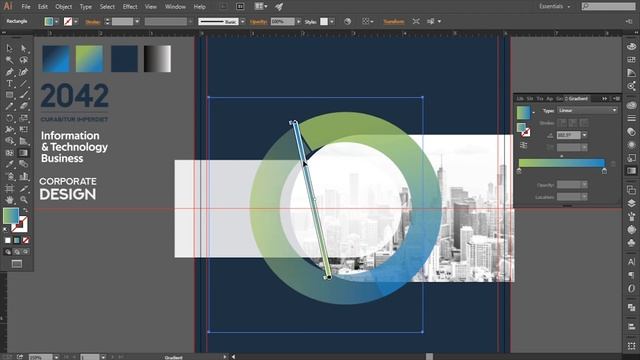Viewport: 640px width, 360px height.
Task: Open the Edit menu
Action: pyautogui.click(x=42, y=7)
